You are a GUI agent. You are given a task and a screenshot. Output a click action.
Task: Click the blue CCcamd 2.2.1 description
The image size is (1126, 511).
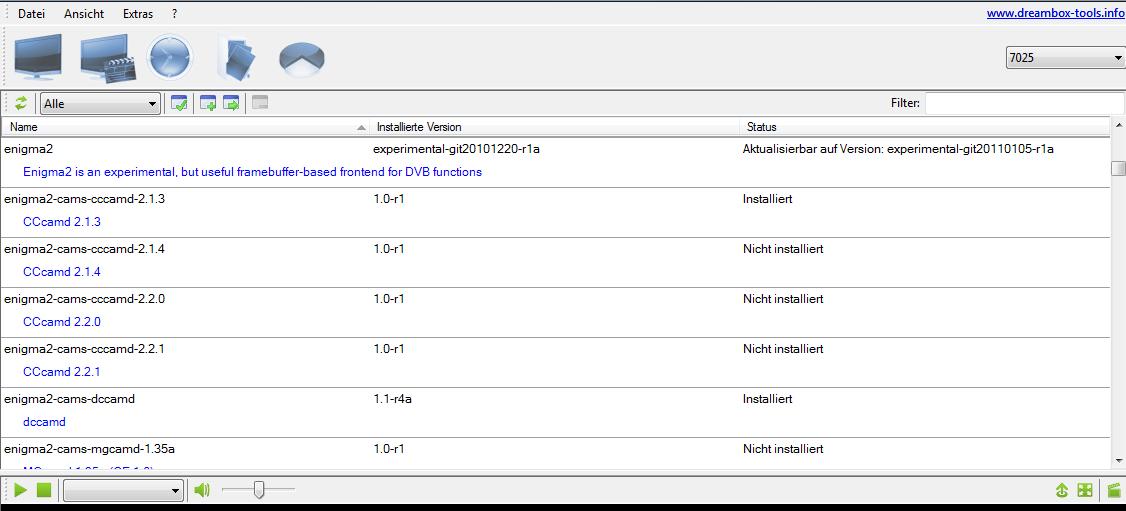tap(62, 372)
